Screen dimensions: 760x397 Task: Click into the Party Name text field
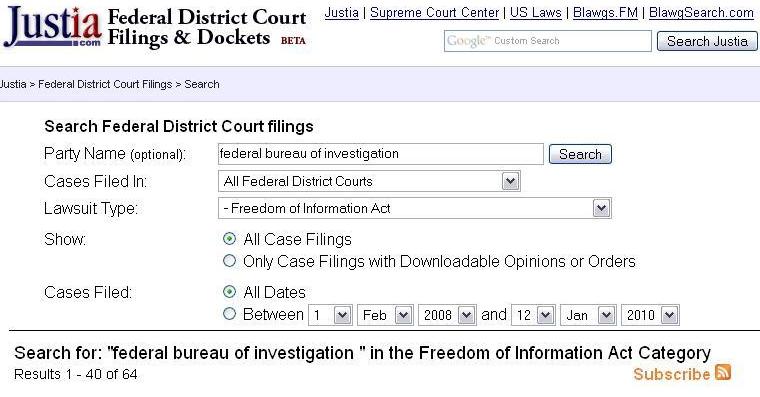[x=381, y=154]
